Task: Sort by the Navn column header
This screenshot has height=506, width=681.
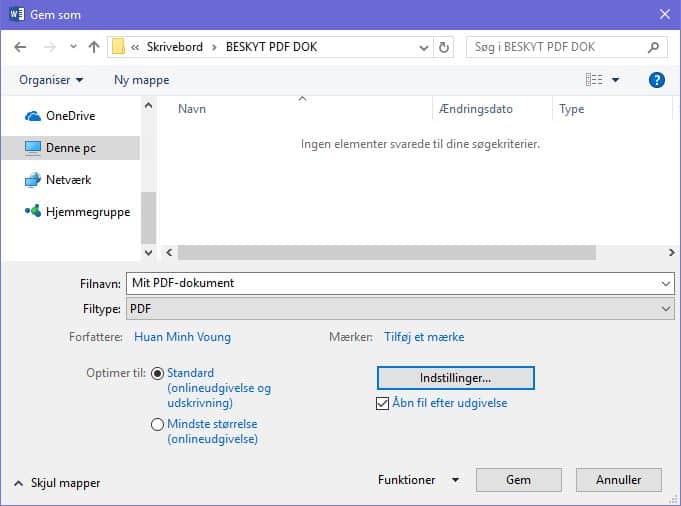Action: [192, 109]
